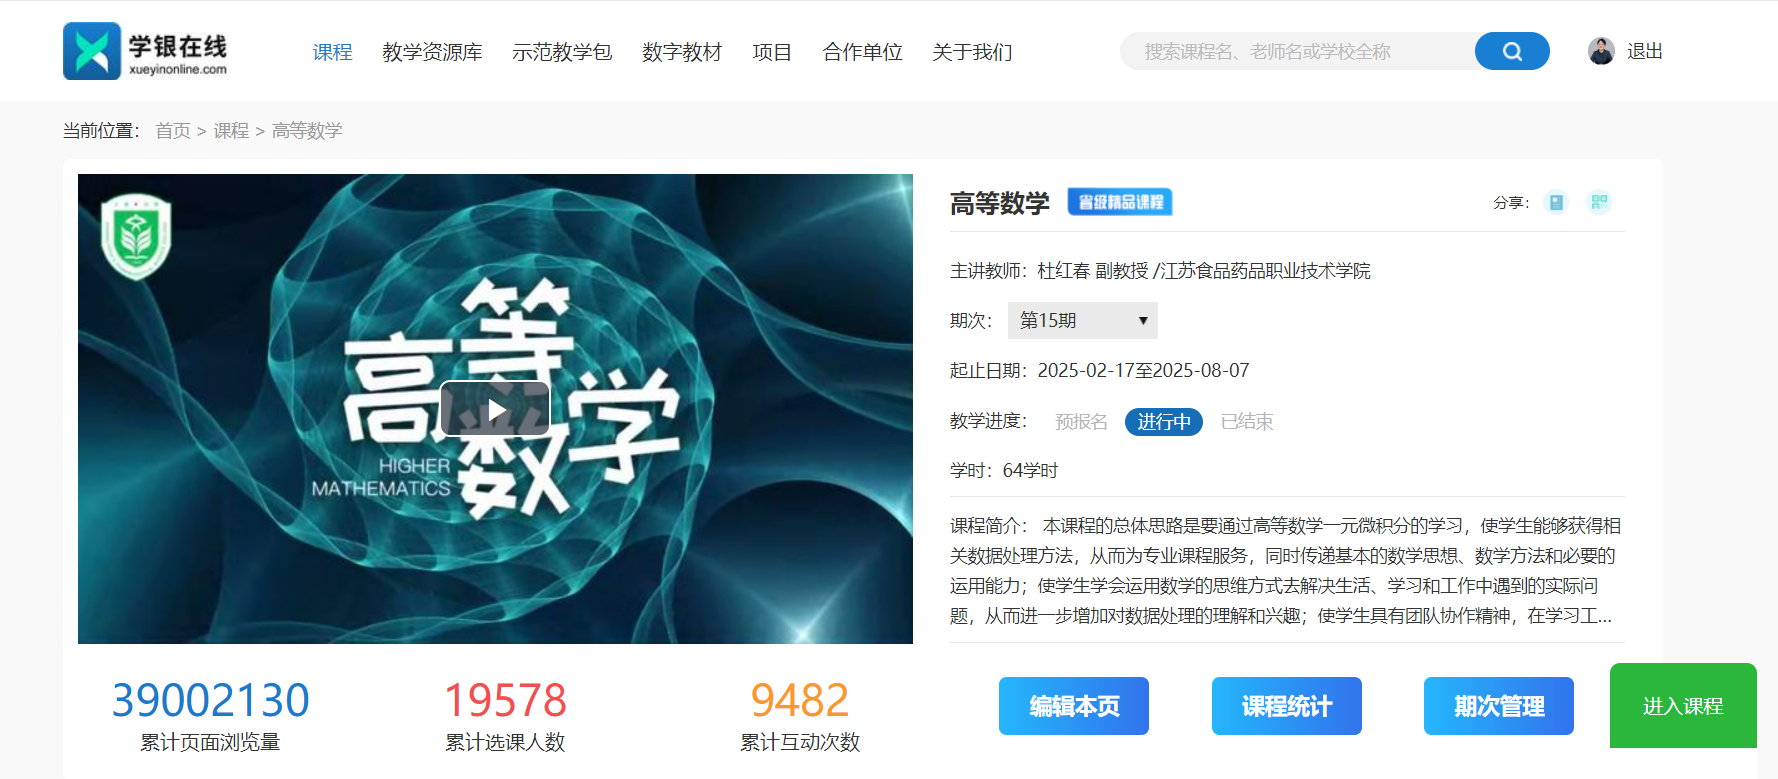Open the user avatar profile icon
This screenshot has width=1778, height=779.
tap(1601, 51)
